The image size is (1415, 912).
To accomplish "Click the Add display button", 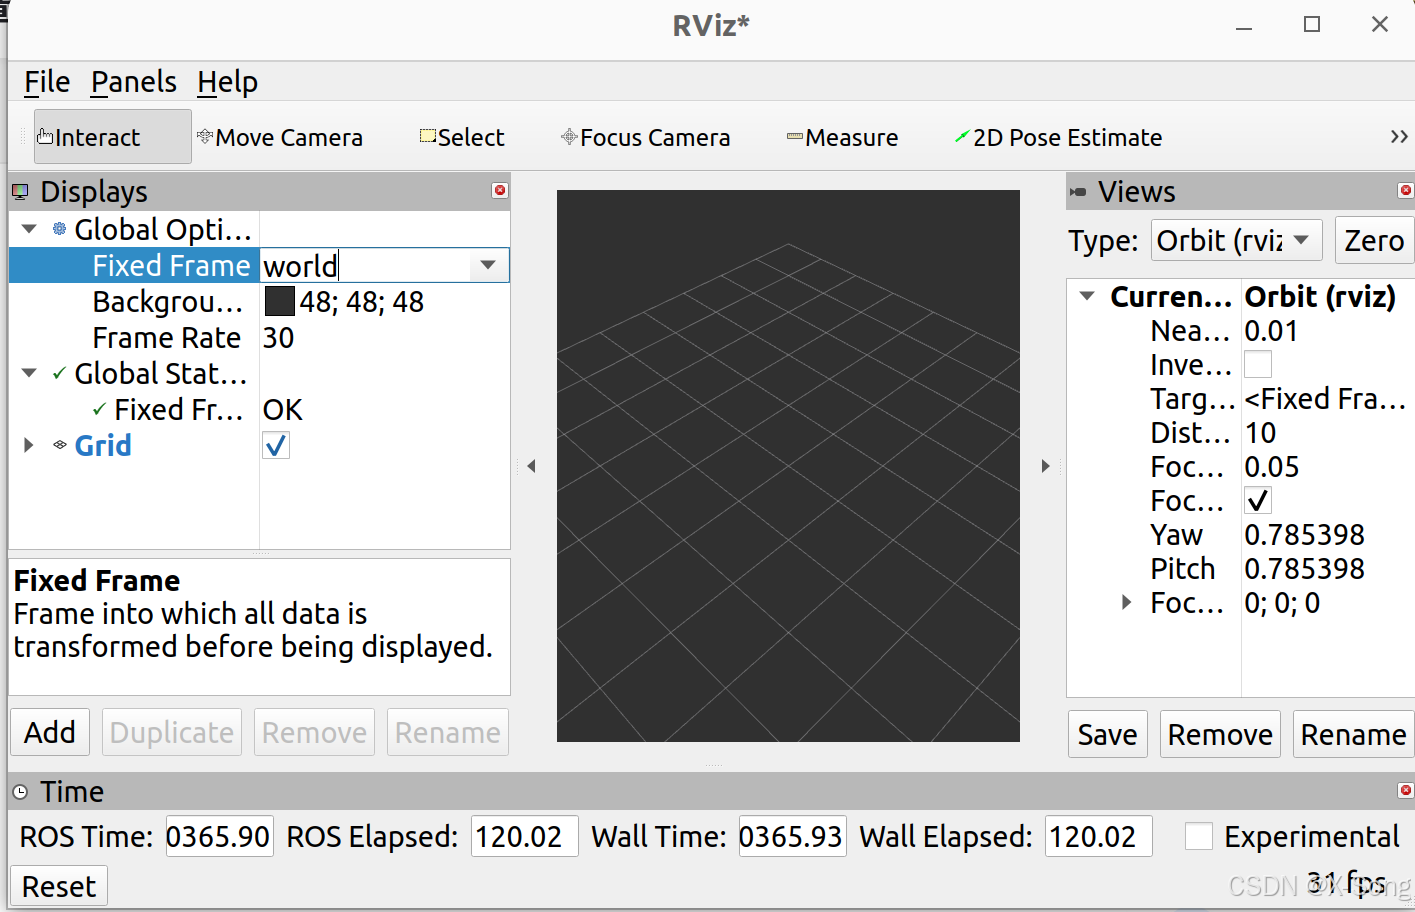I will click(50, 733).
